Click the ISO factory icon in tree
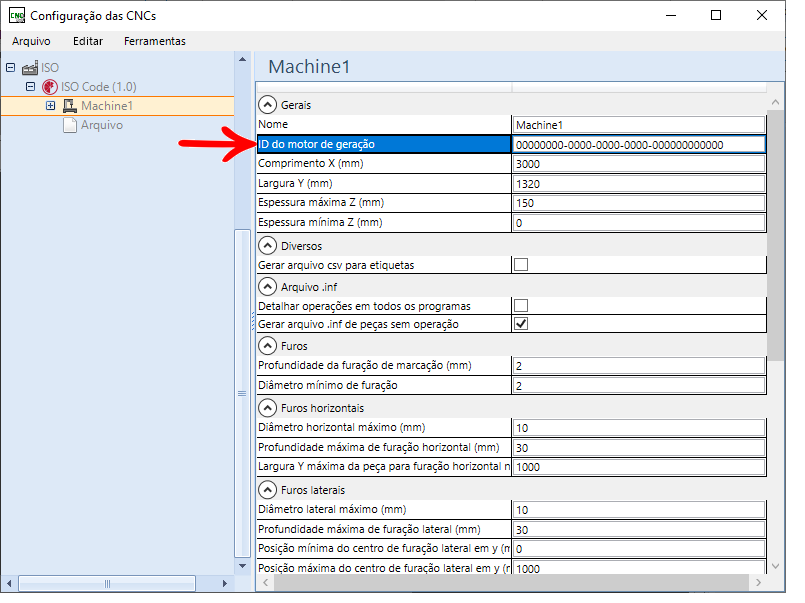 pyautogui.click(x=30, y=68)
